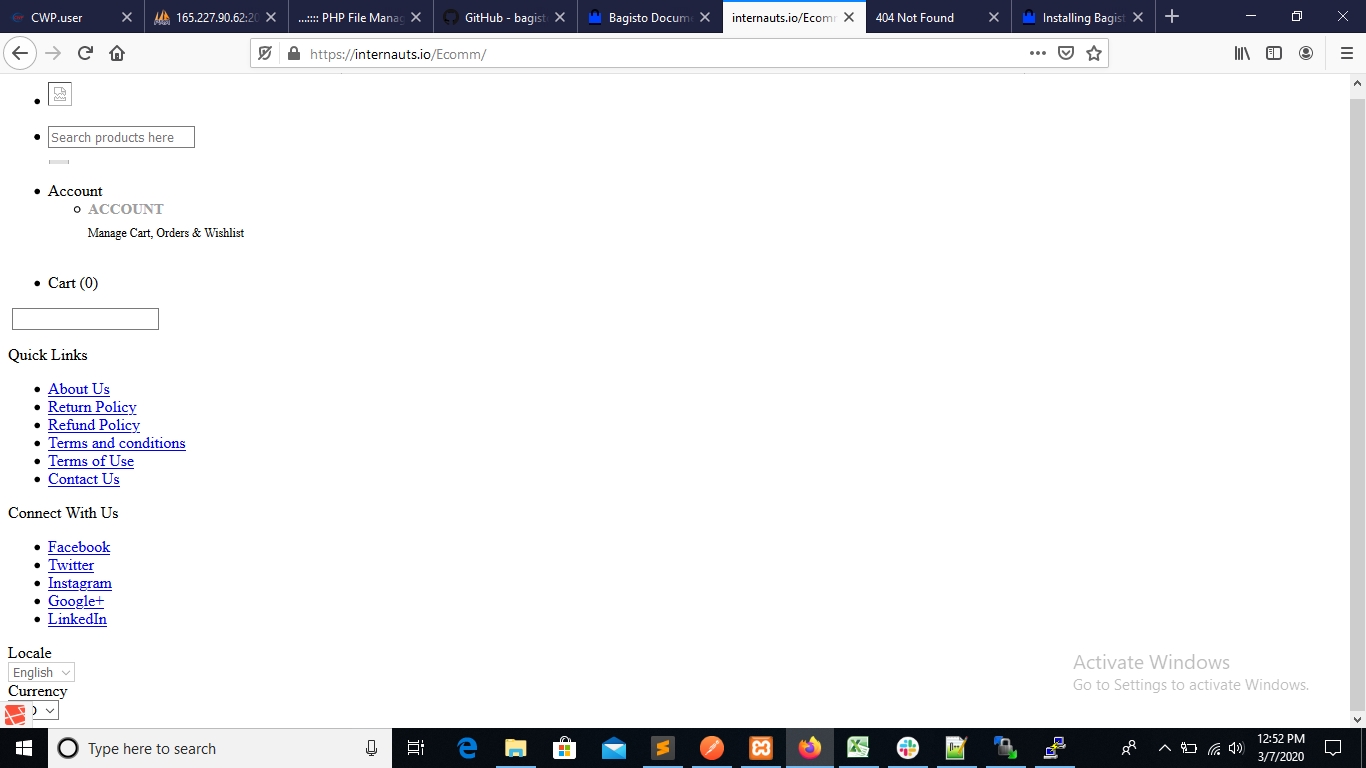Screen dimensions: 1366x768
Task: Open Slack from taskbar
Action: (908, 748)
